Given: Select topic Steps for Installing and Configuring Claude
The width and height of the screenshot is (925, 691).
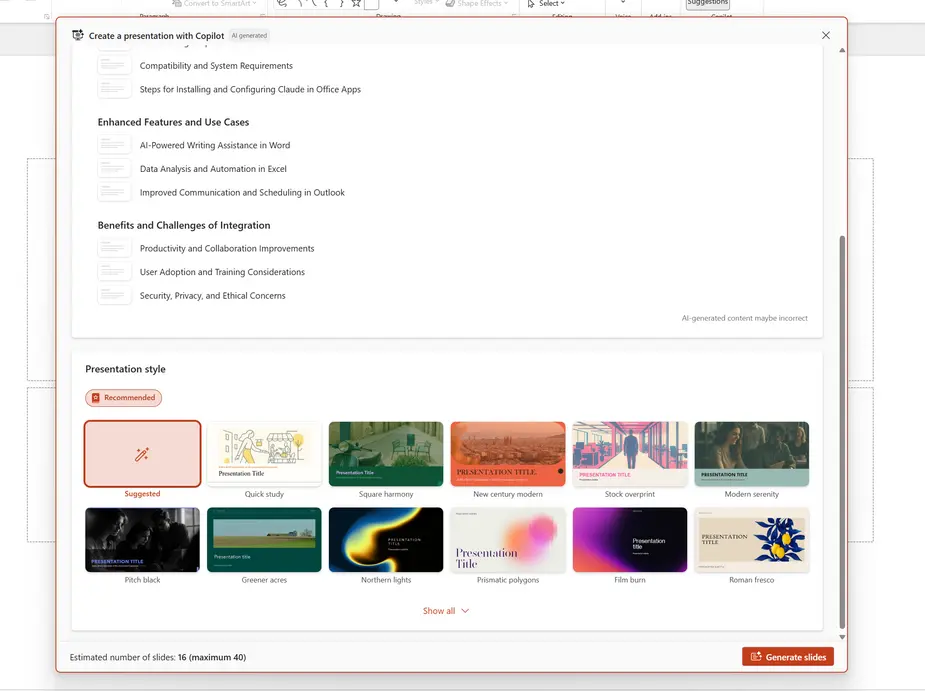Looking at the screenshot, I should pos(250,89).
